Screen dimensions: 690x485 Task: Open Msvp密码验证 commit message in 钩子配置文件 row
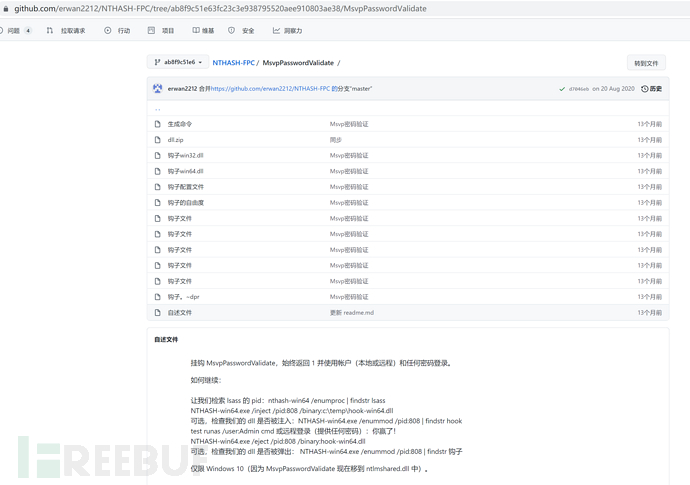pos(349,187)
